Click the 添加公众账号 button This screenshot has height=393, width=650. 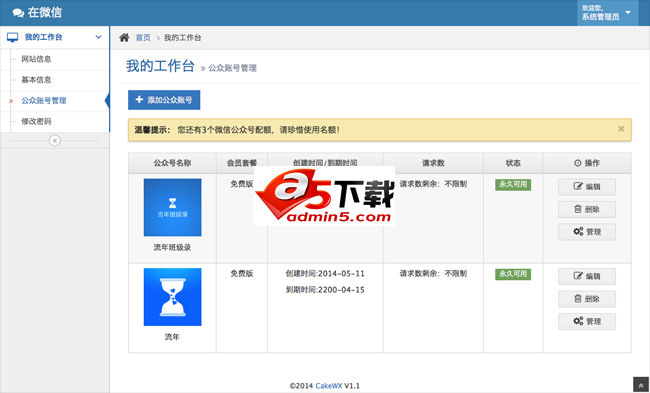(164, 100)
